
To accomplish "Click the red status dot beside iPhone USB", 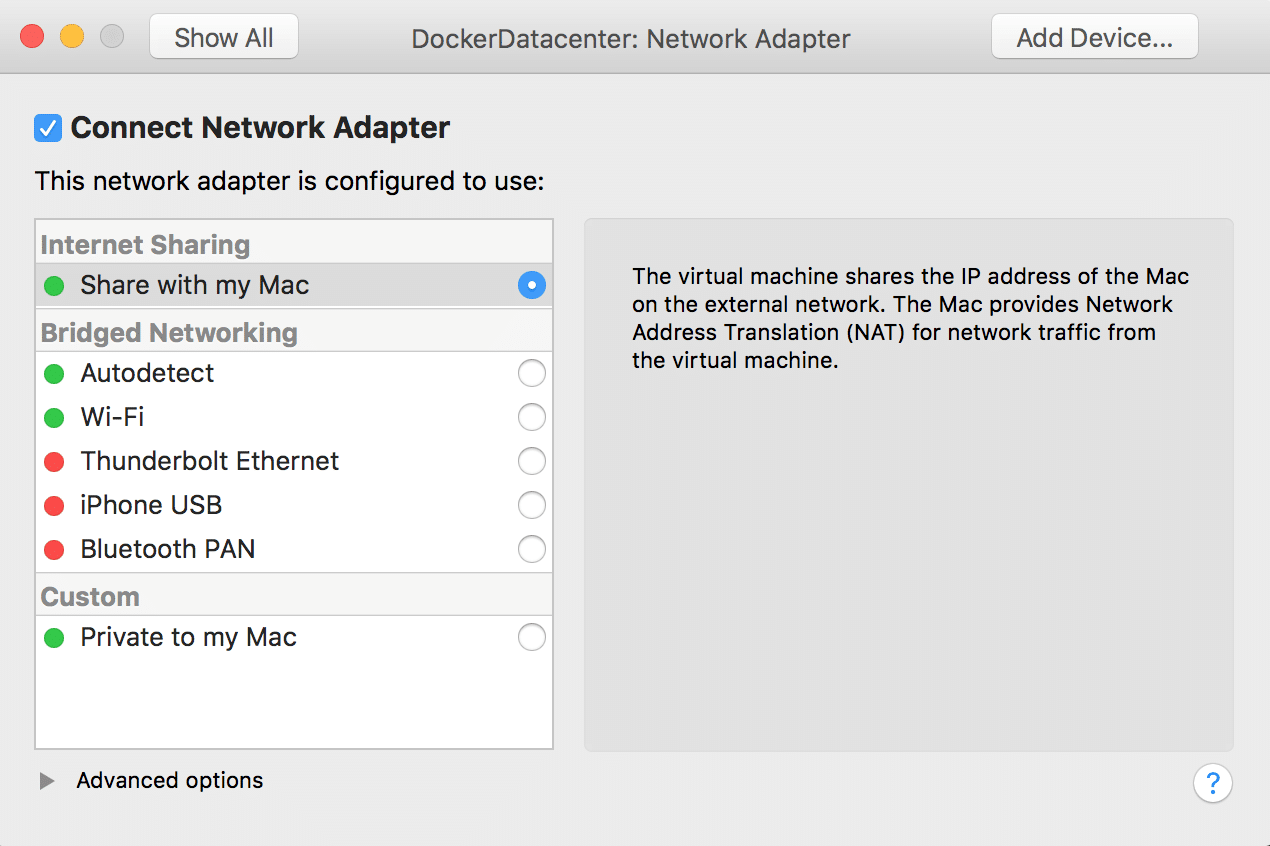I will point(55,506).
